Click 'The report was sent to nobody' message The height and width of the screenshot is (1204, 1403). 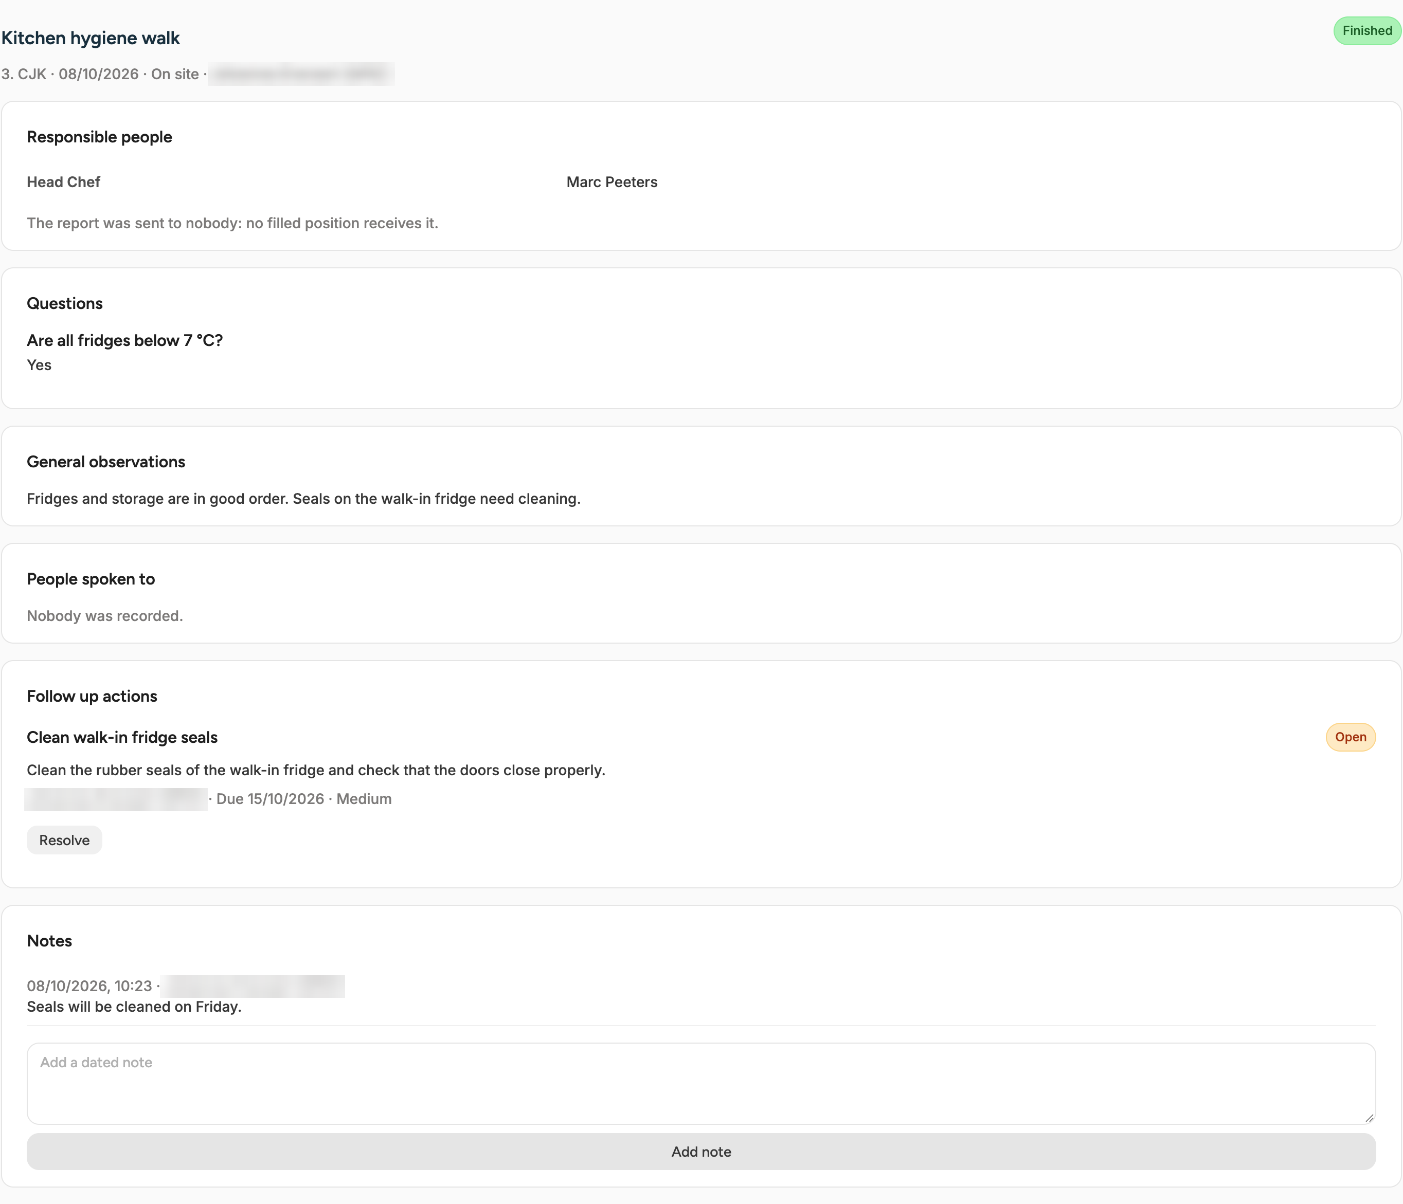[x=233, y=223]
